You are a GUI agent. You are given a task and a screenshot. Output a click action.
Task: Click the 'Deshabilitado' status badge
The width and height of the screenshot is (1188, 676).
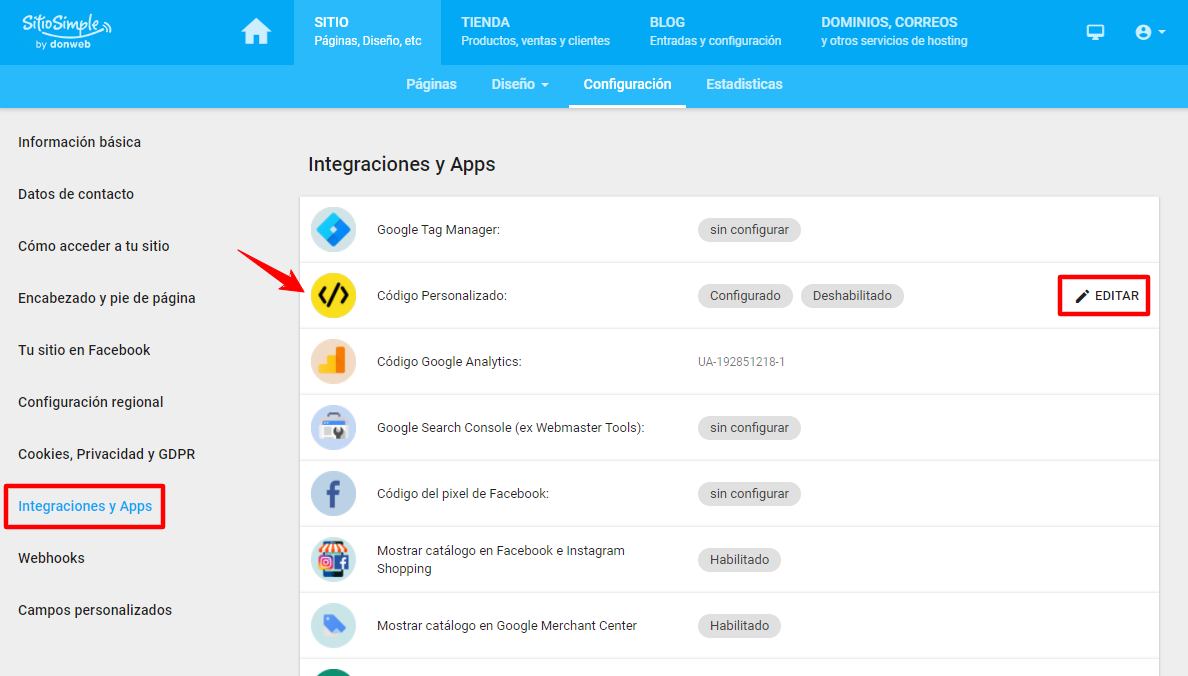852,296
